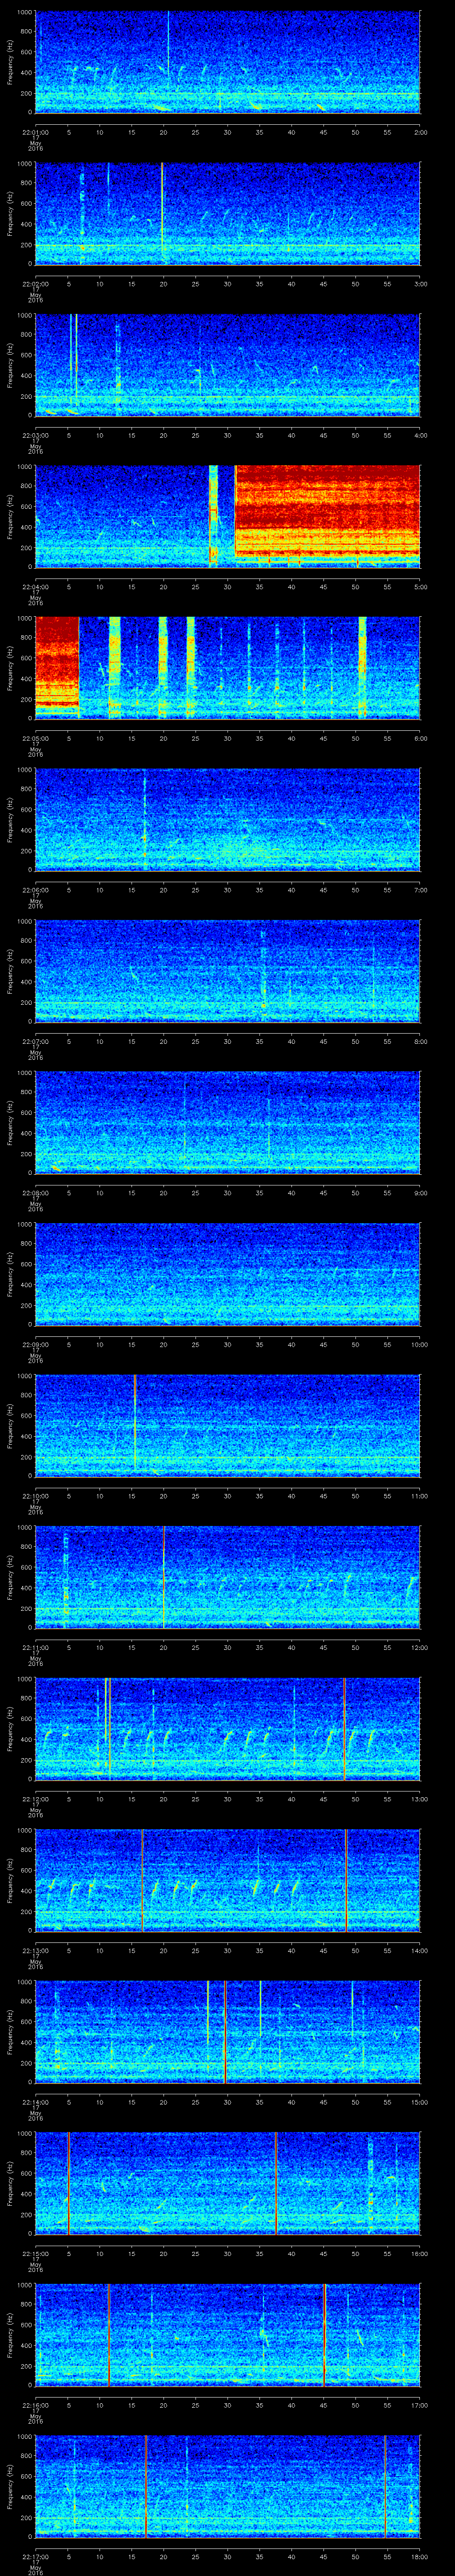Click the 11:00 end-of-axis label

click(x=419, y=1496)
